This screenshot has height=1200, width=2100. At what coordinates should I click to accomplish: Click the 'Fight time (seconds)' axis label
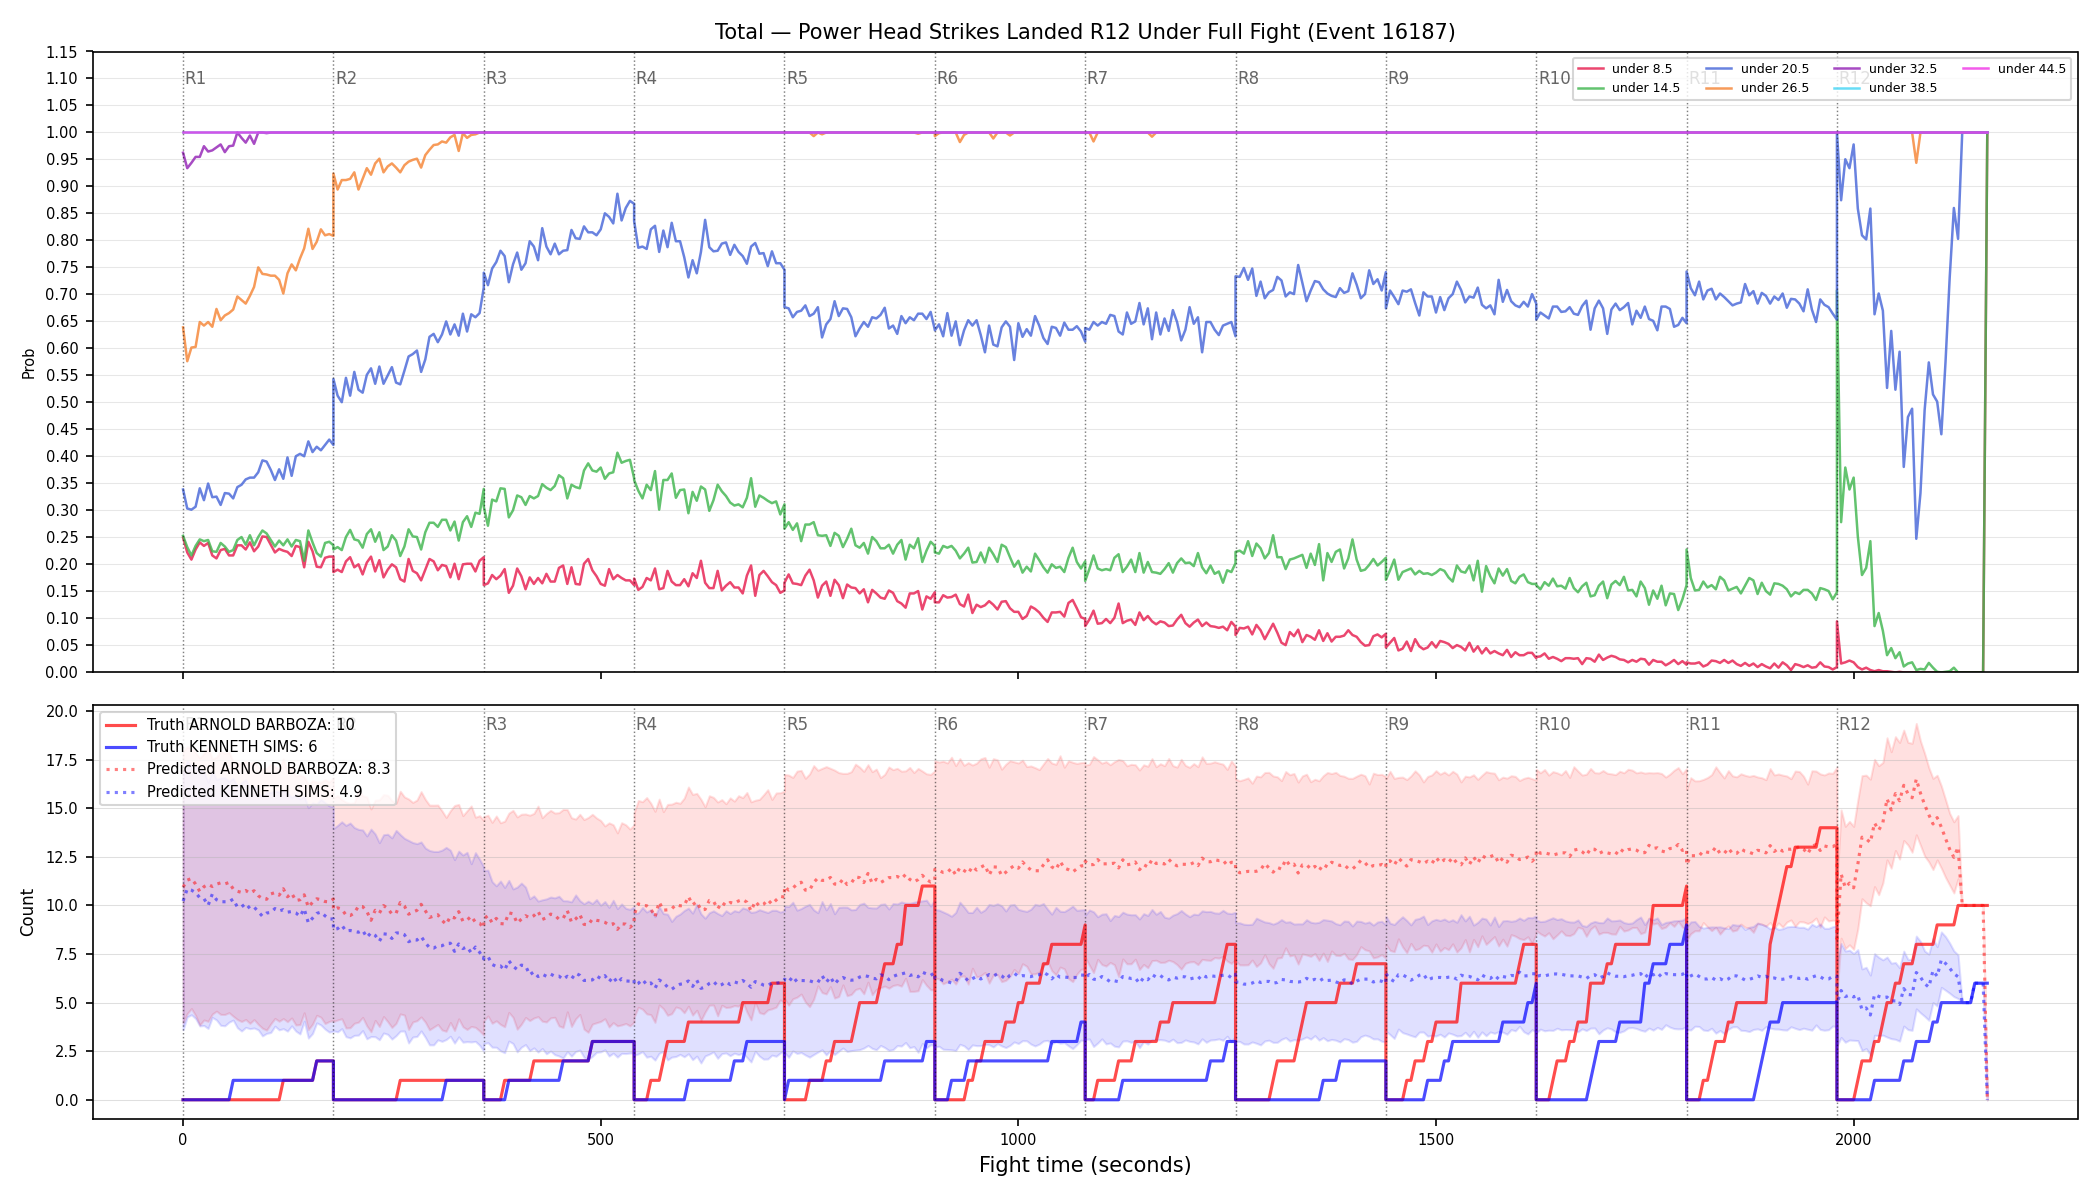point(1085,1165)
